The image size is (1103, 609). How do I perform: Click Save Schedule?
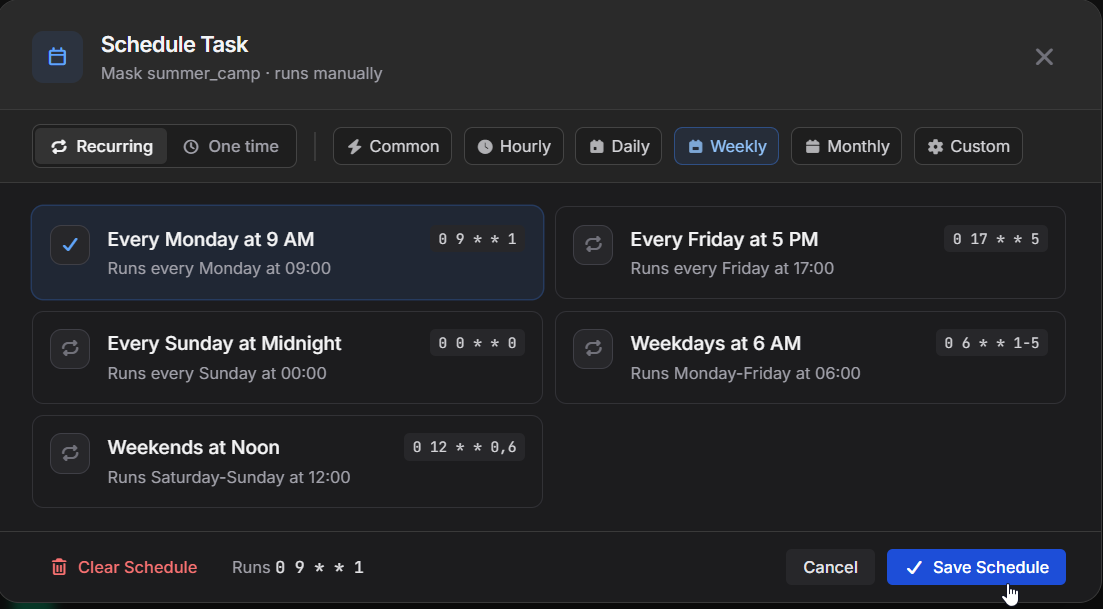976,567
